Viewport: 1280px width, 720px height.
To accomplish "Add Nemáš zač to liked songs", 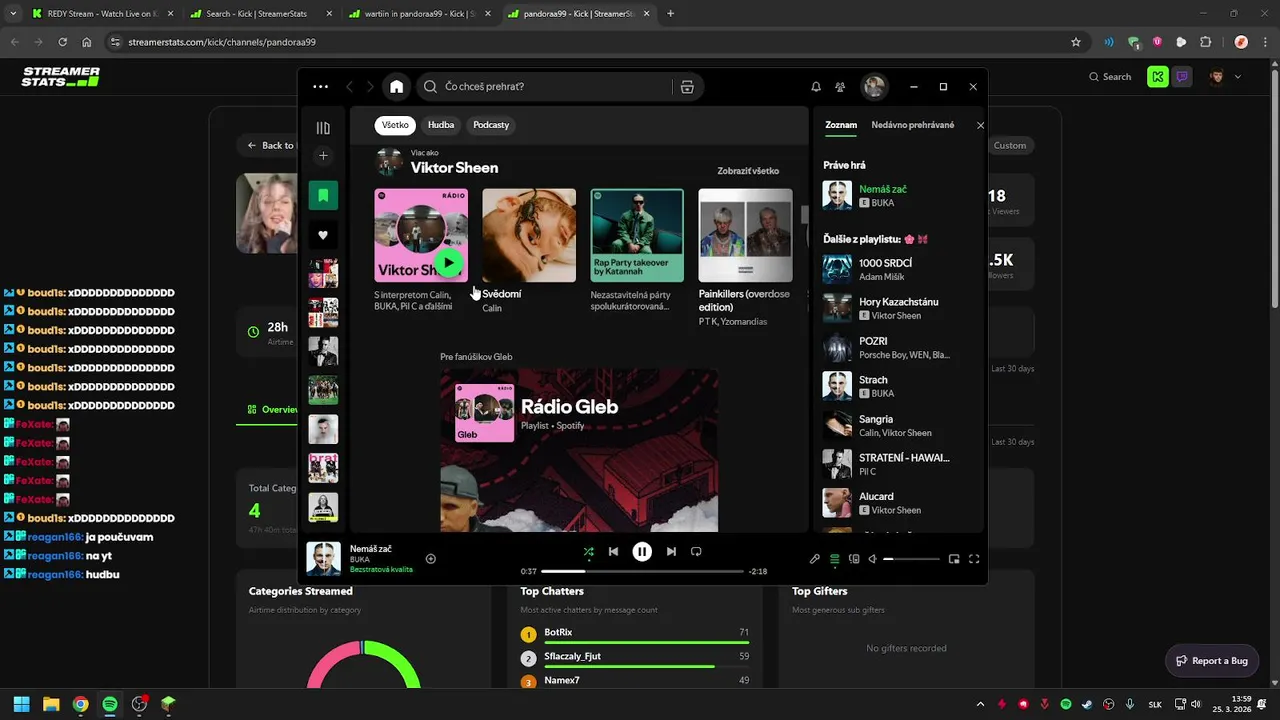I will point(431,559).
